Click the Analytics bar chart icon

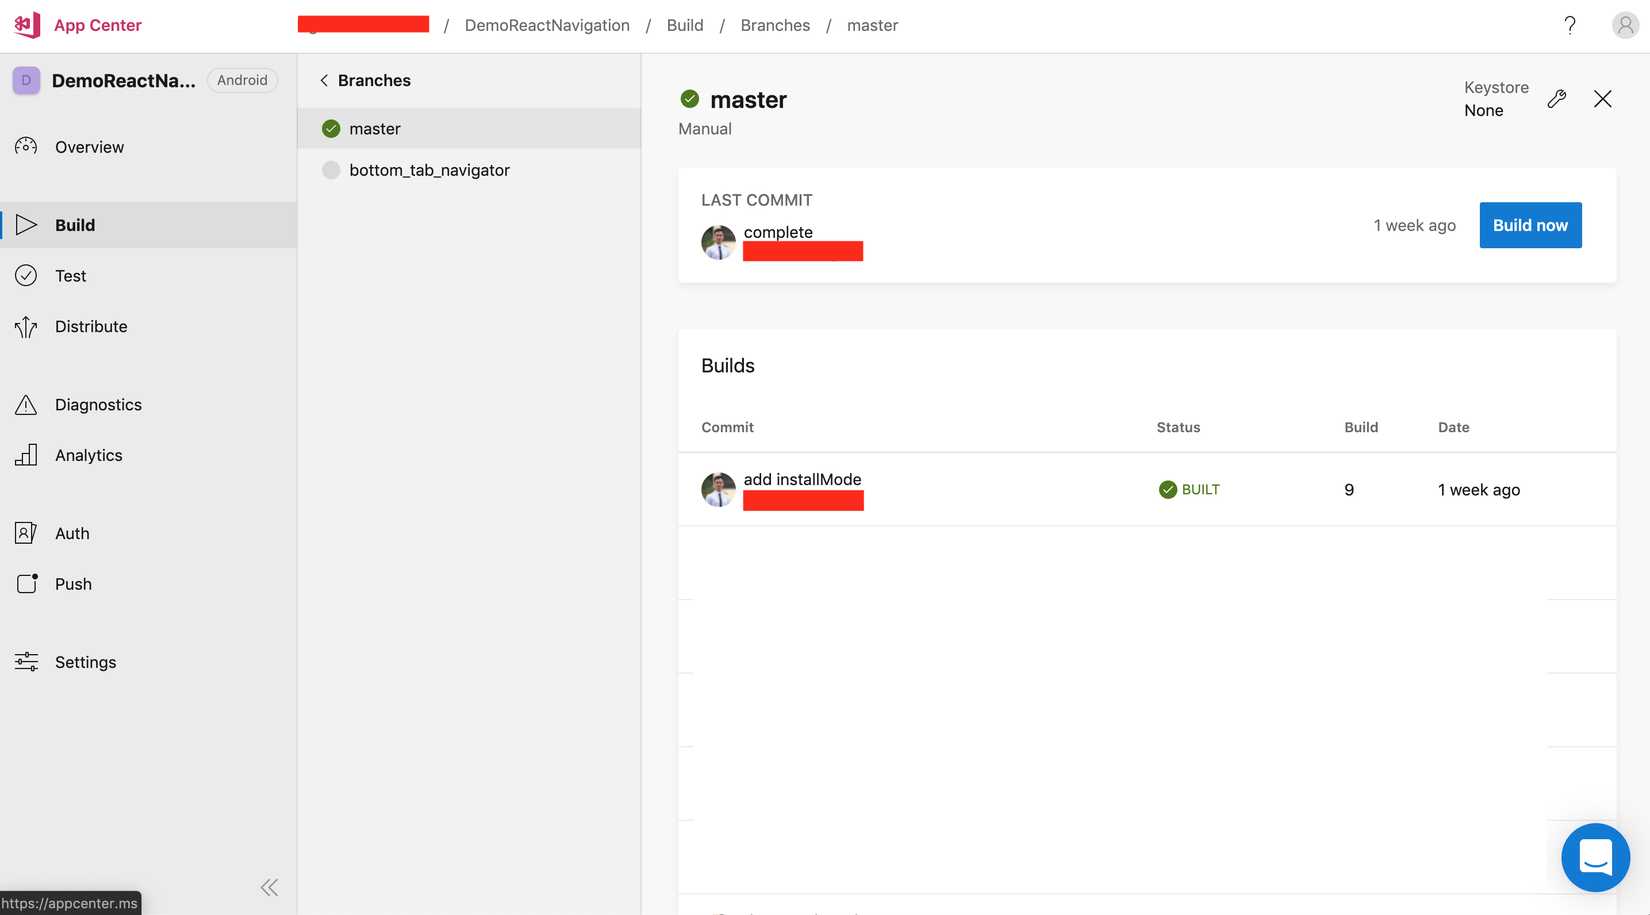pos(26,455)
